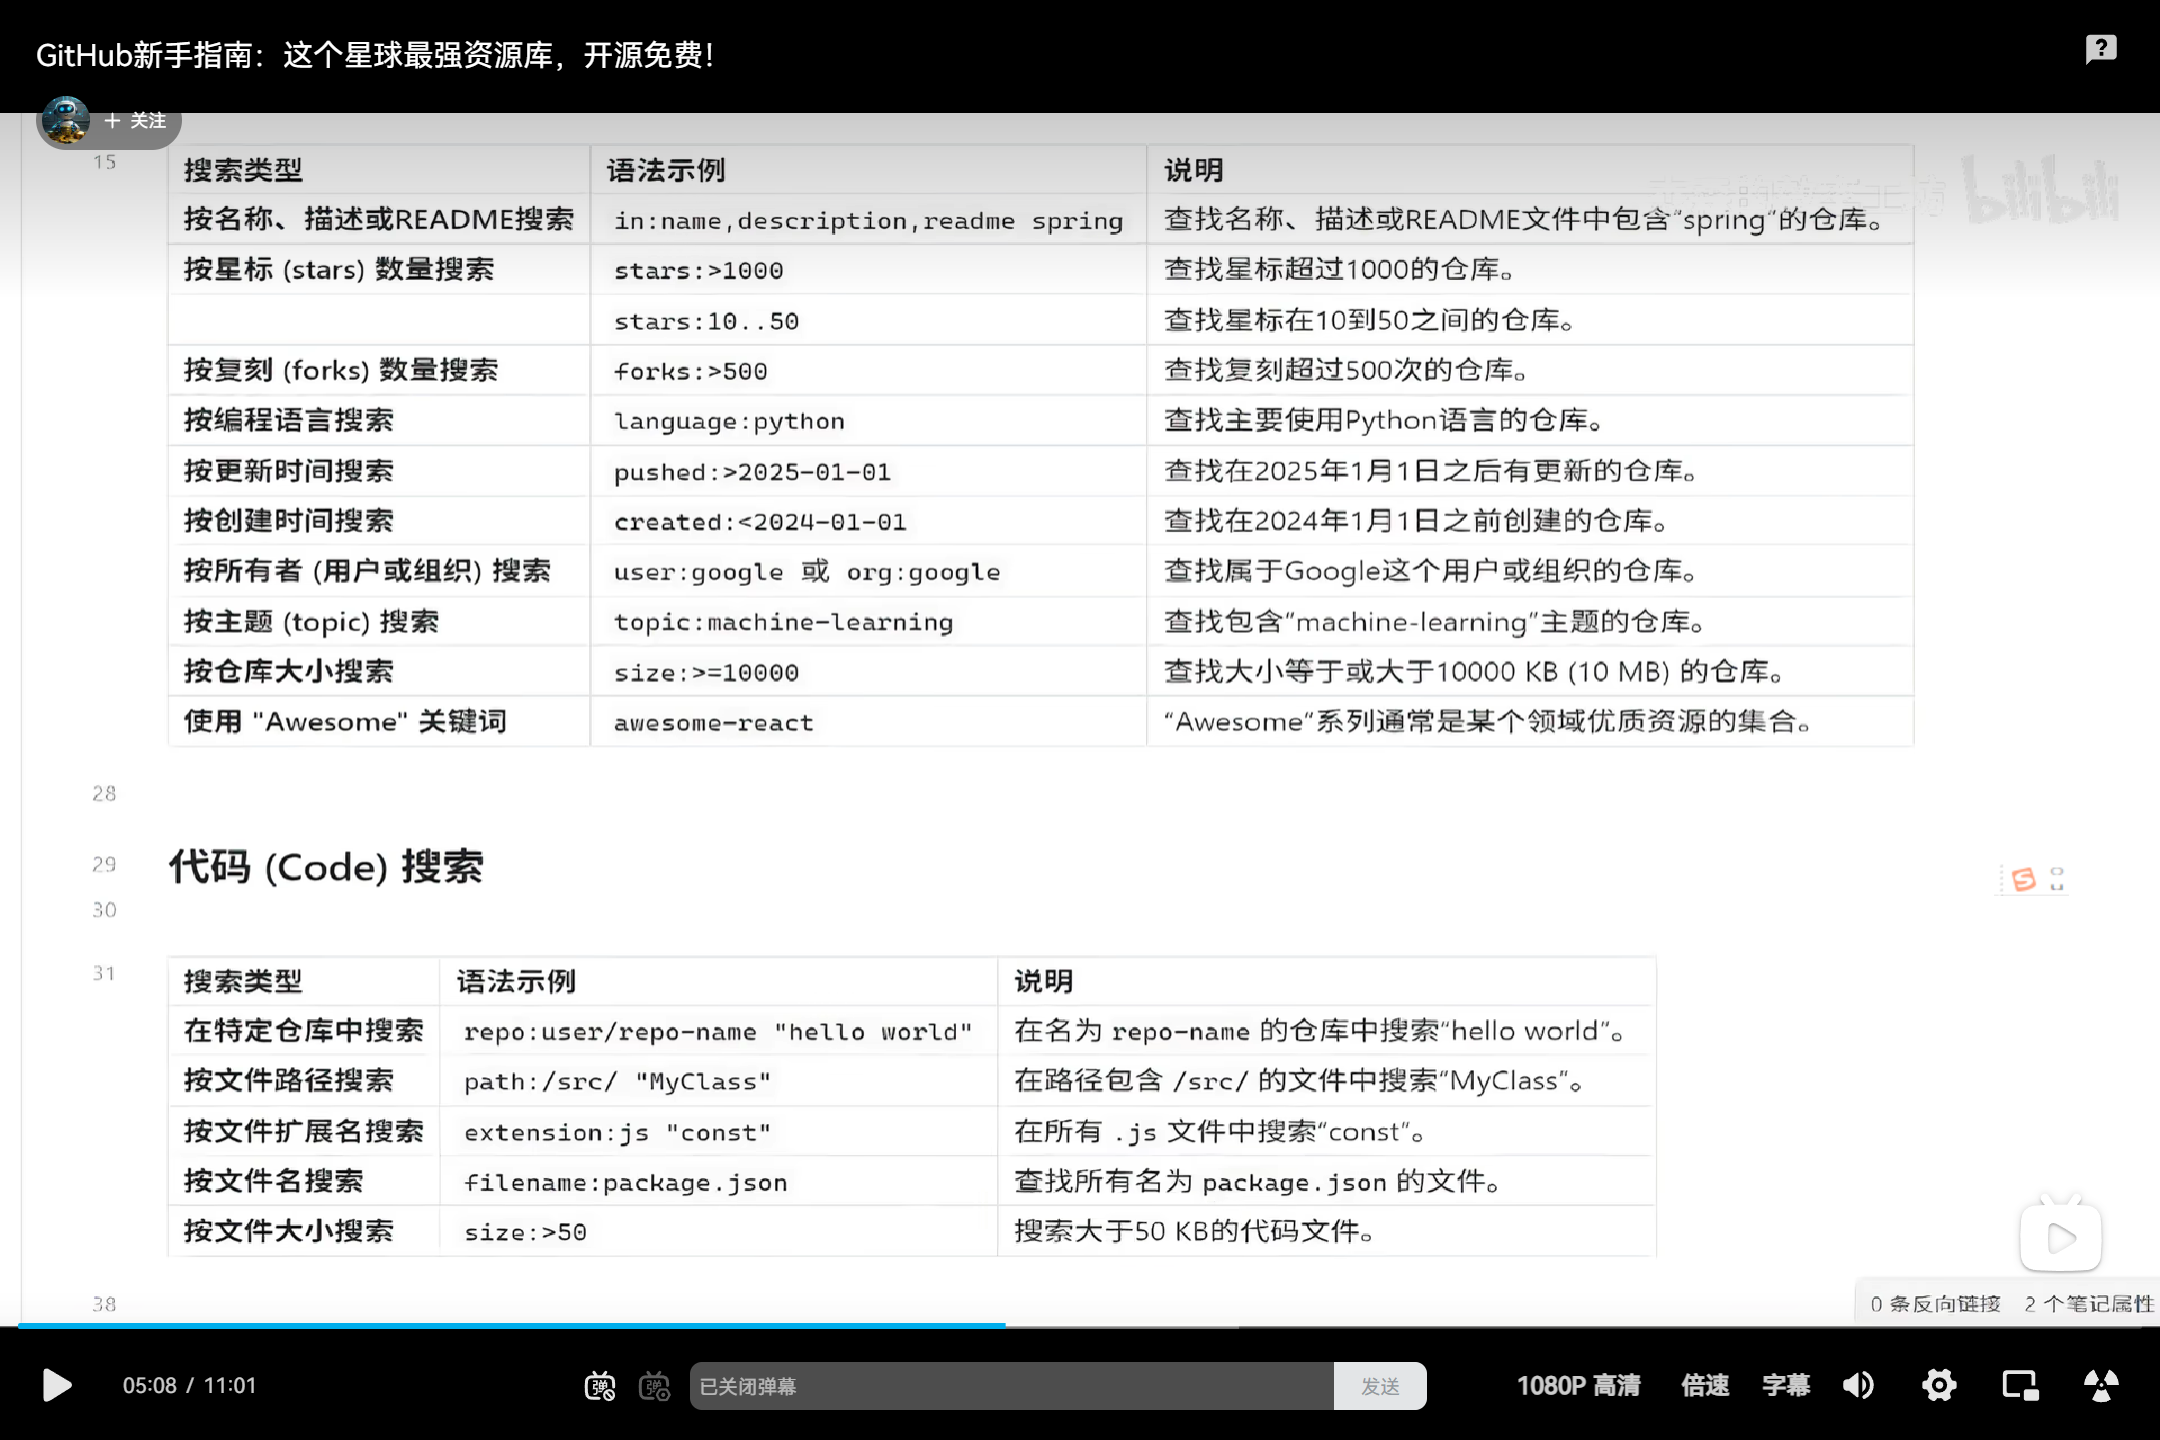Open the help question mark icon

click(2100, 48)
